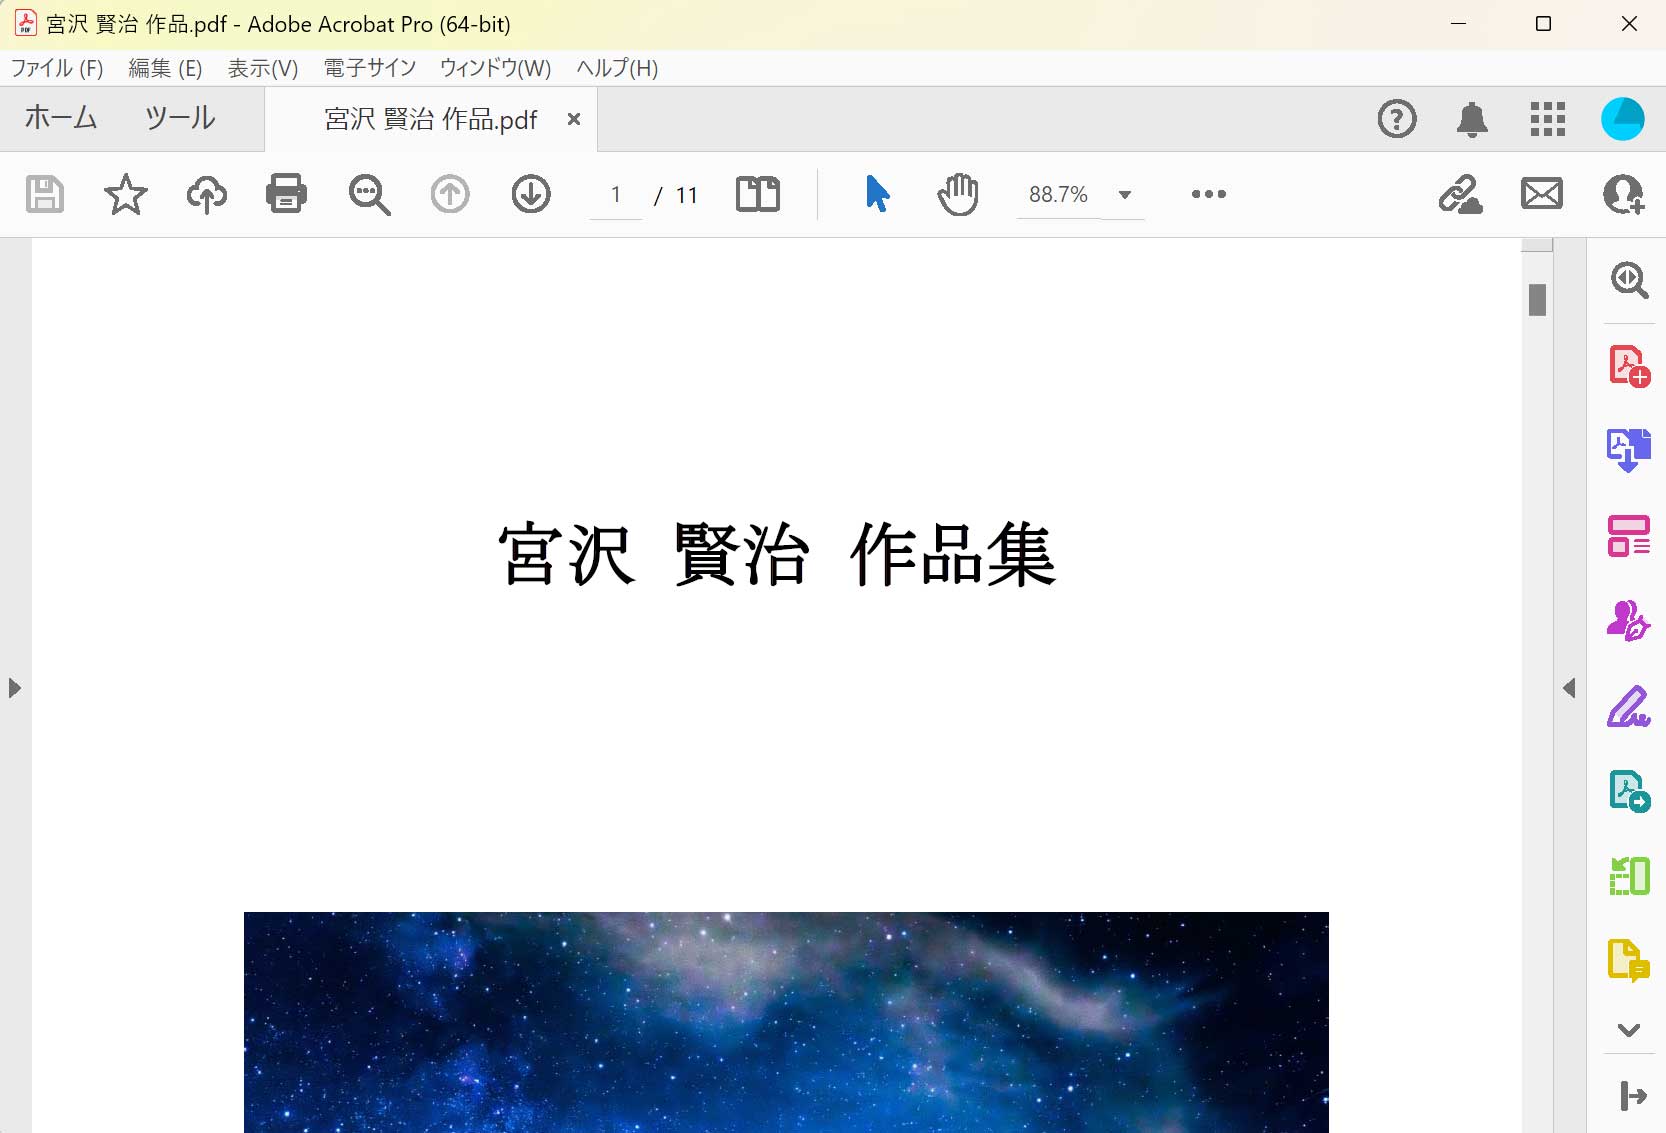Go to previous page arrow
The image size is (1666, 1133).
450,194
